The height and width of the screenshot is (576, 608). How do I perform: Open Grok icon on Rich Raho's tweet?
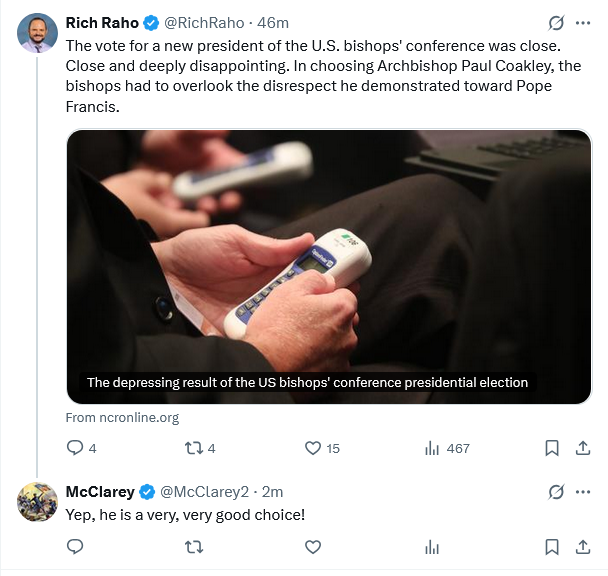pyautogui.click(x=556, y=22)
